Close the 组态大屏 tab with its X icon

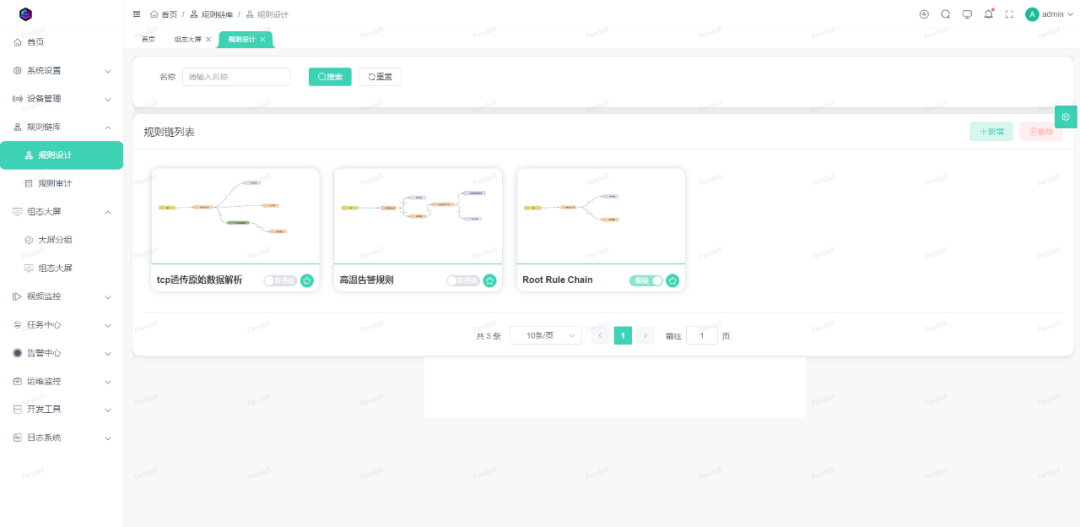(208, 39)
